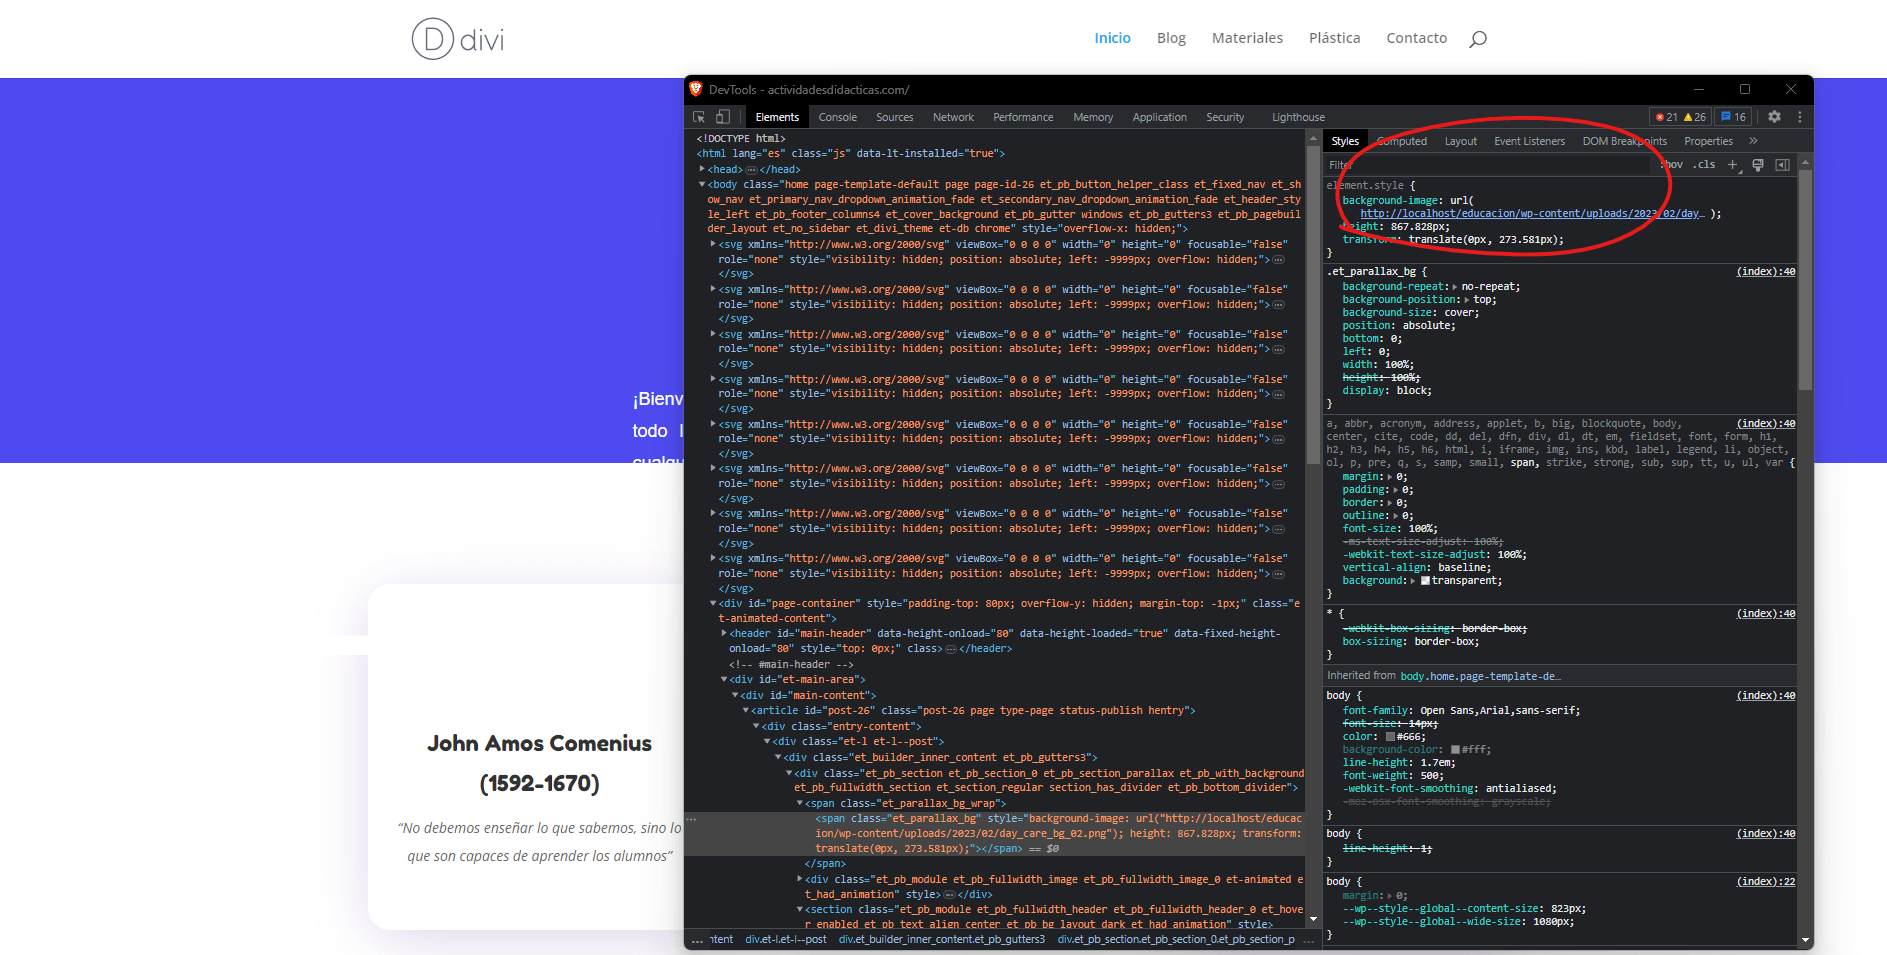Image resolution: width=1887 pixels, height=955 pixels.
Task: Open the Layout sidebar tab
Action: [1460, 141]
